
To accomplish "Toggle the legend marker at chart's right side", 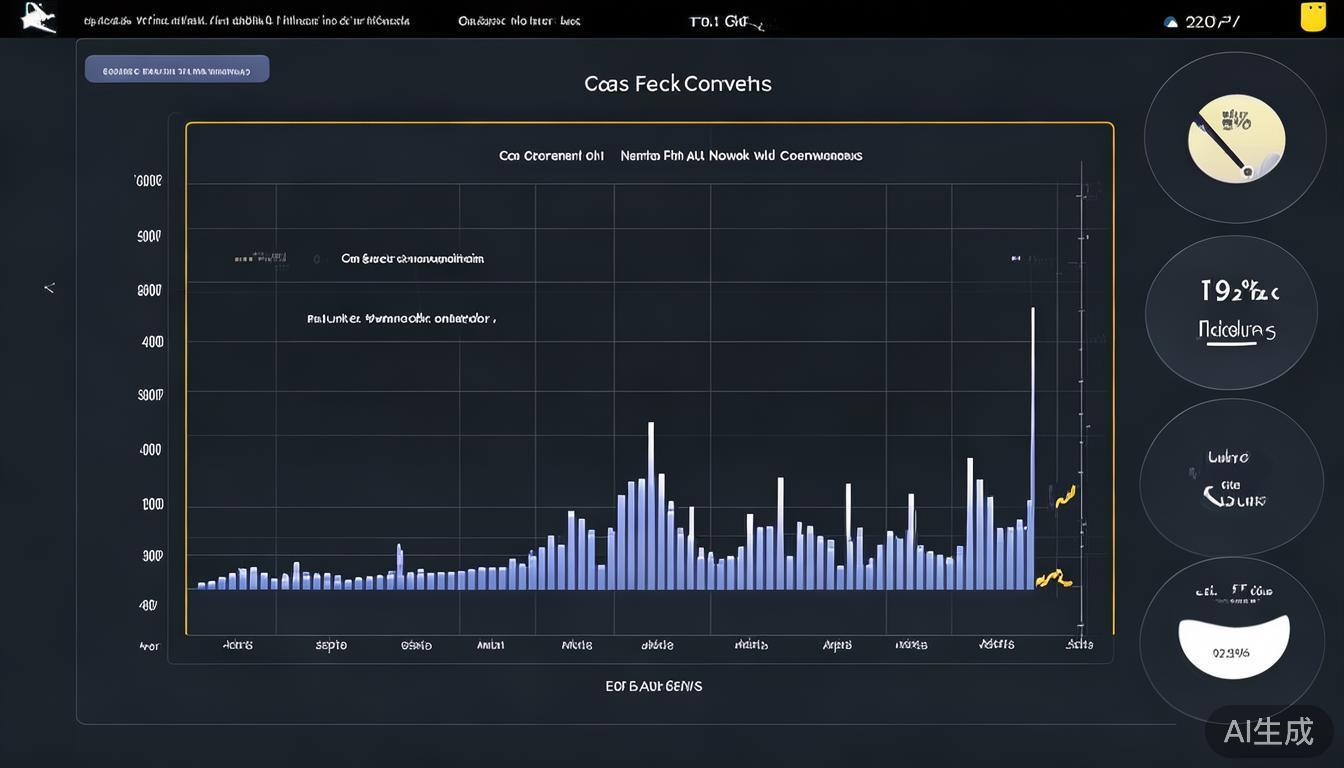I will click(1016, 258).
